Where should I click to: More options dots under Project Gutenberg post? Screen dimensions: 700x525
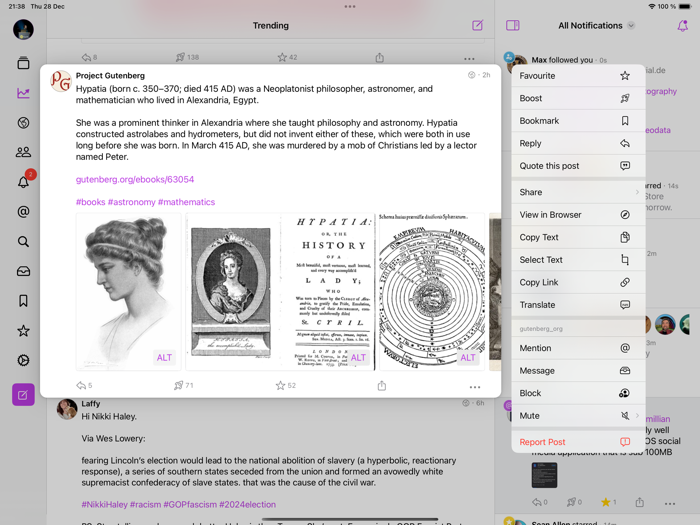(x=475, y=387)
